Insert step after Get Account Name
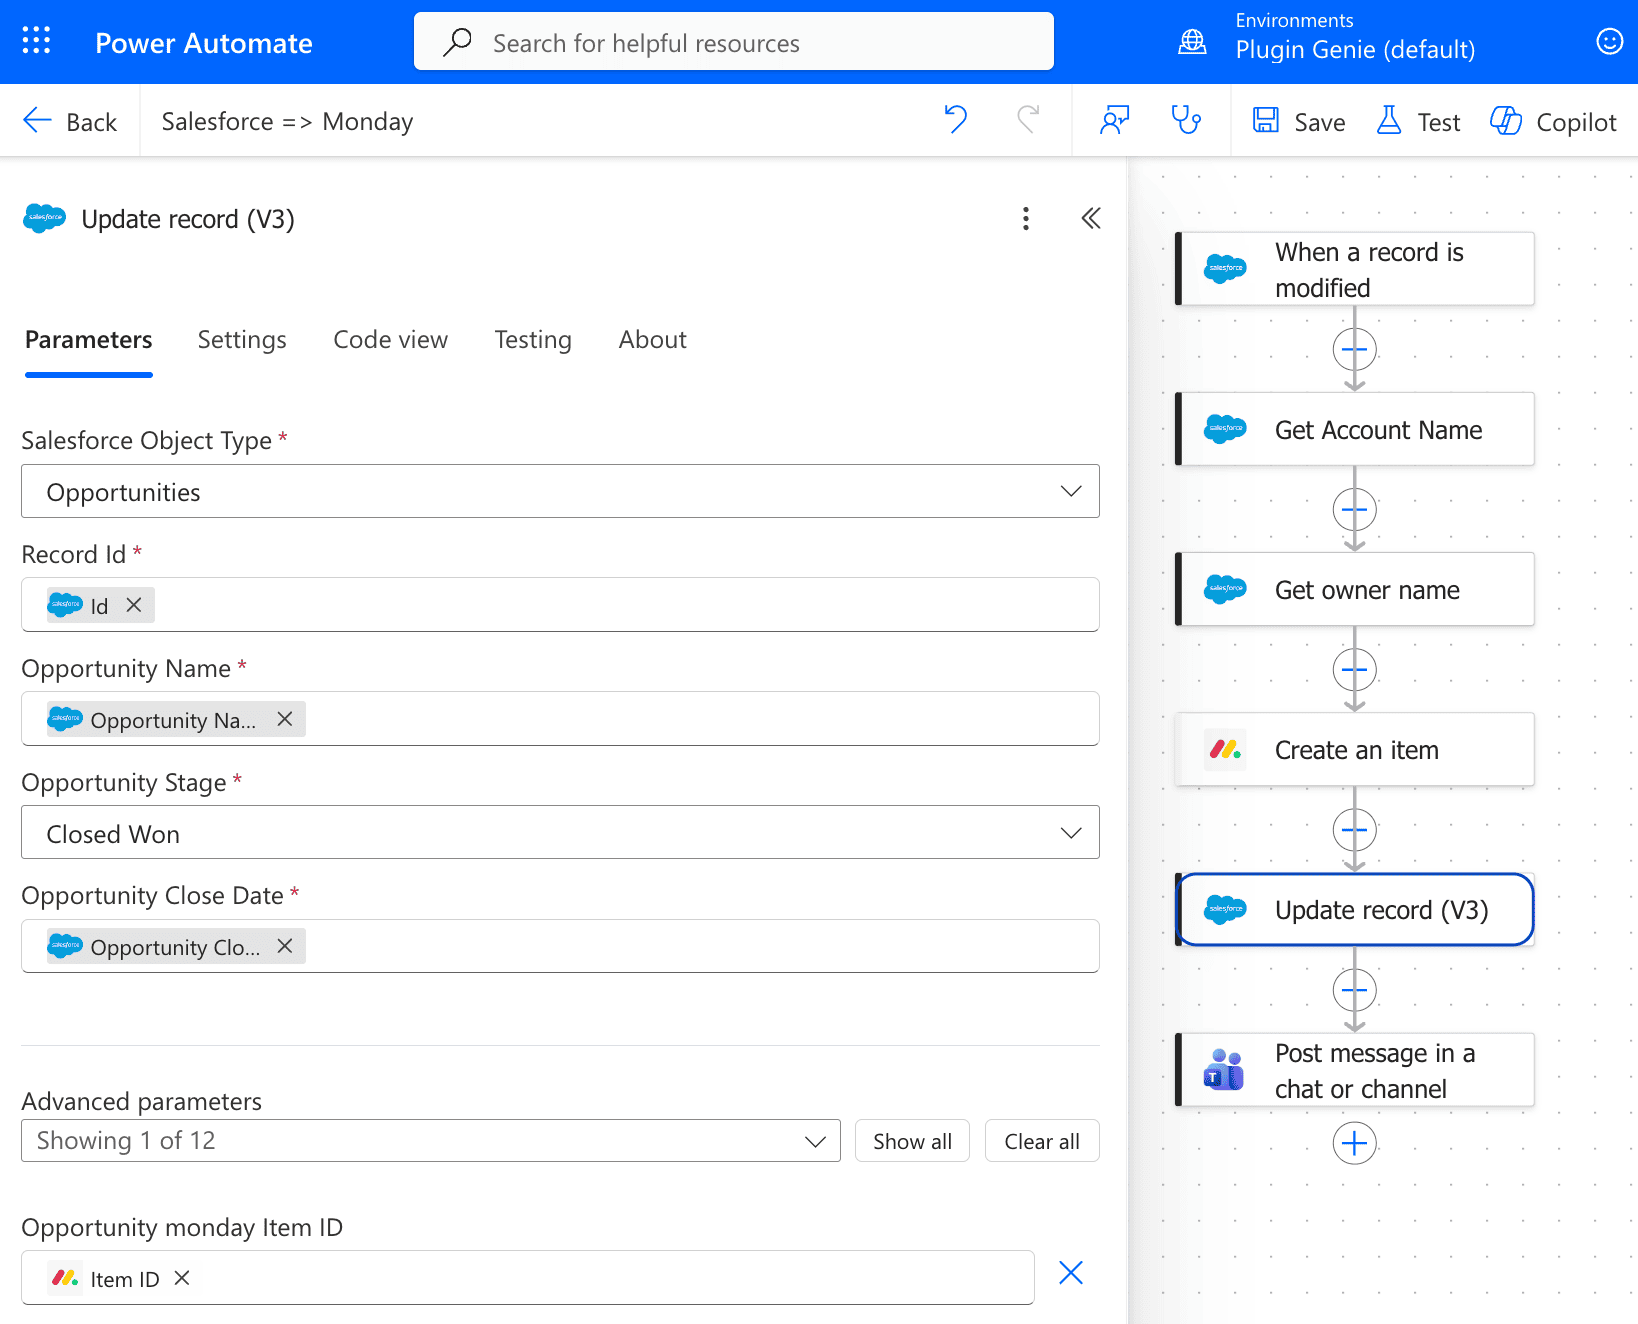 pos(1354,510)
